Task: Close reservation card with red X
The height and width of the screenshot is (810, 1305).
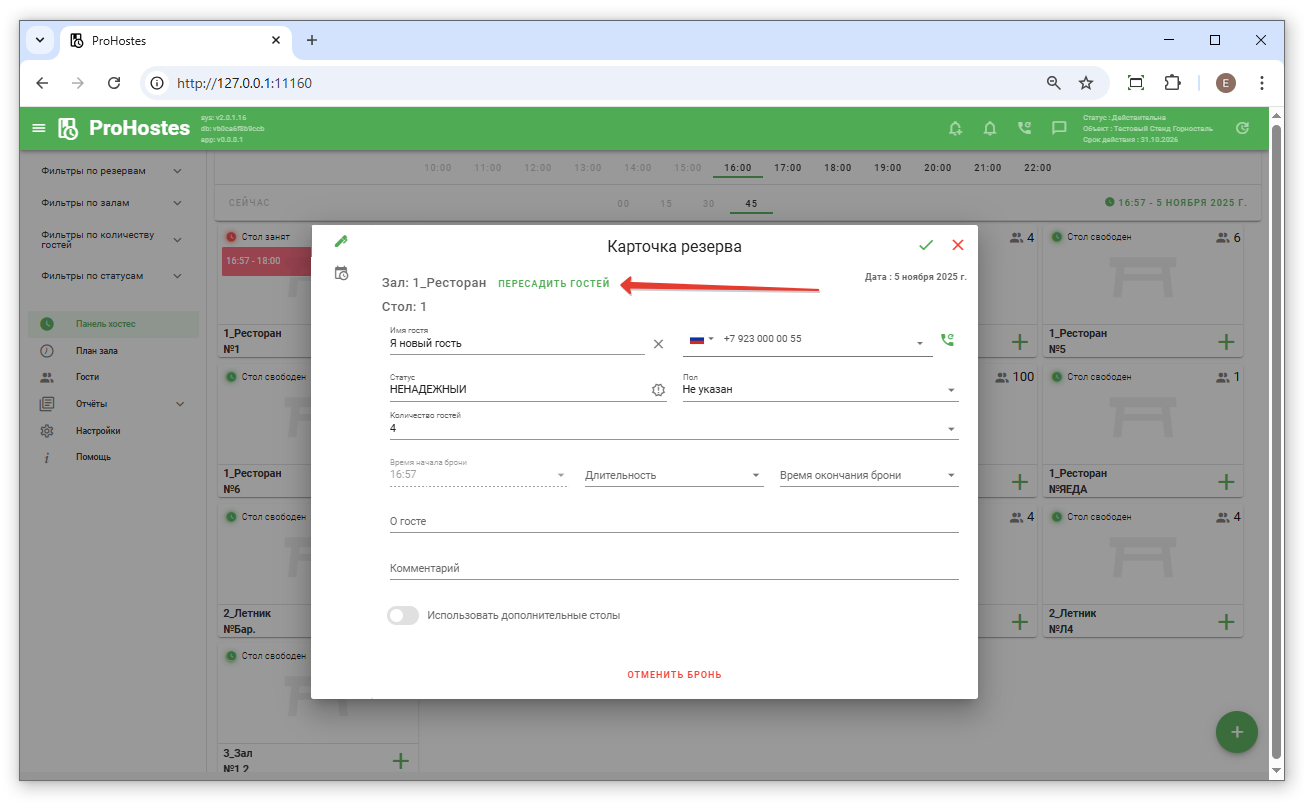Action: [x=958, y=245]
